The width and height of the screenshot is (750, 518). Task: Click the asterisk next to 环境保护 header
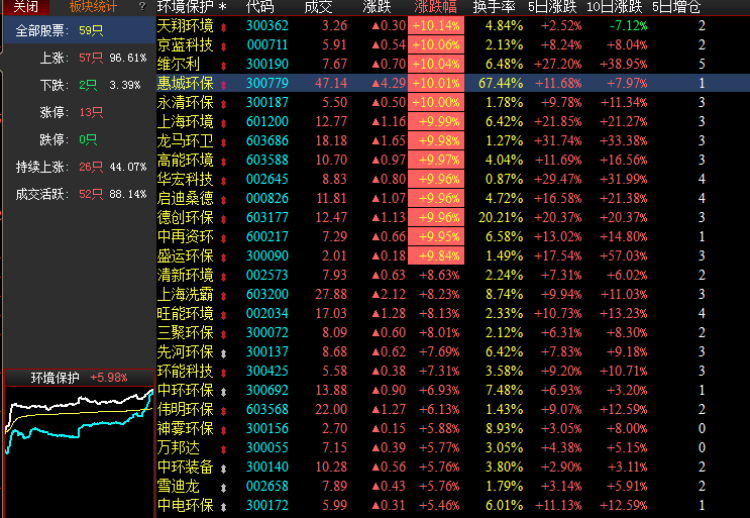coord(222,7)
